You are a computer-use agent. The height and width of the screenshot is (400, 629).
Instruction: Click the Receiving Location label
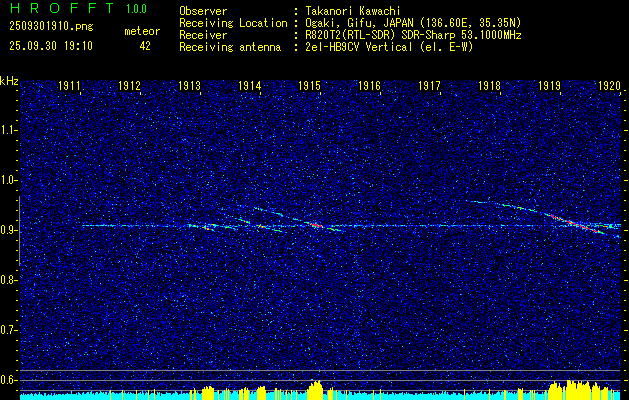coord(233,23)
